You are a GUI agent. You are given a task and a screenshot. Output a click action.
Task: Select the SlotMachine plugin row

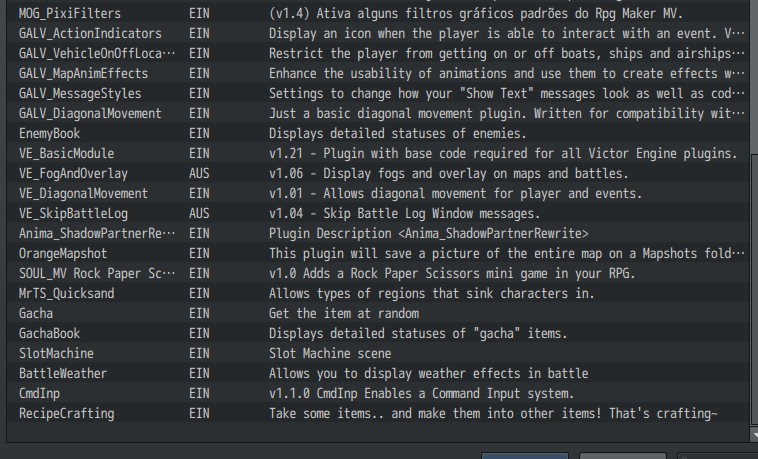[378, 354]
